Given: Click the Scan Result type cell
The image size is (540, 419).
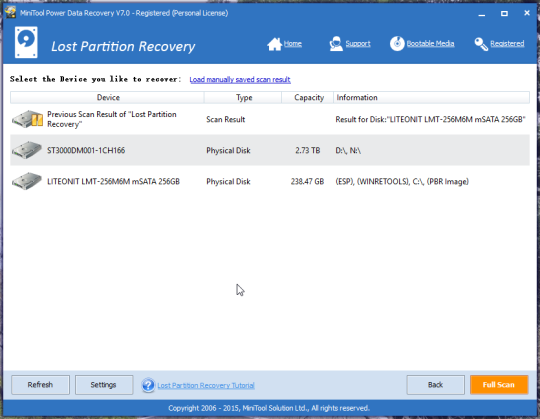Looking at the screenshot, I should pyautogui.click(x=226, y=119).
